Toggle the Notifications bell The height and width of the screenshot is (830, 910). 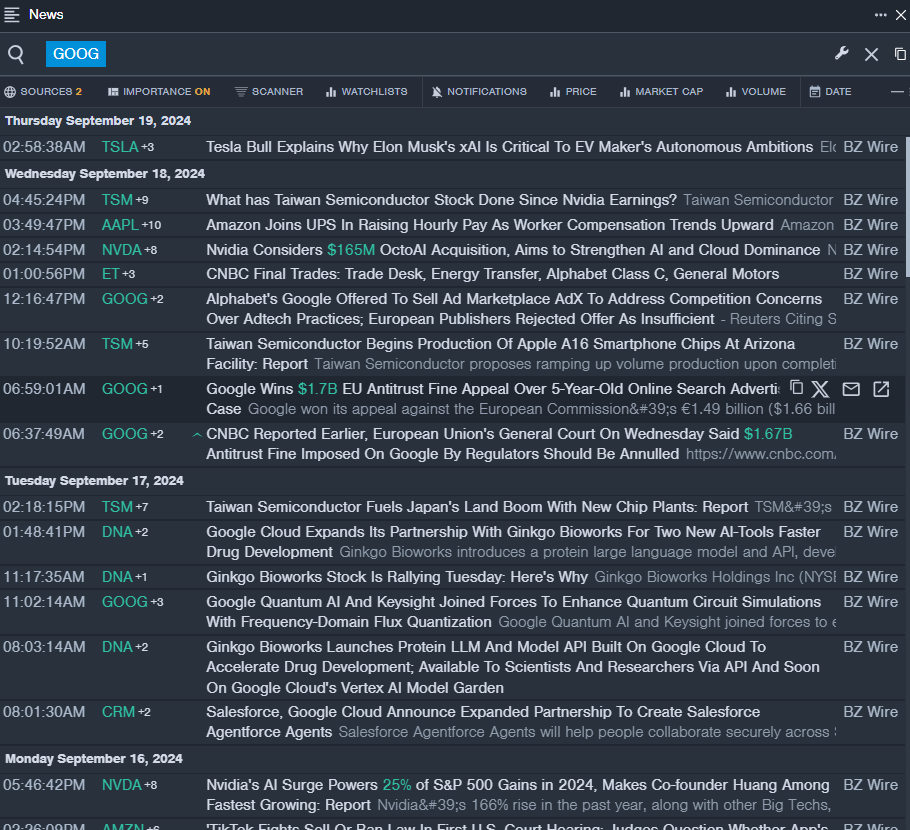click(479, 92)
